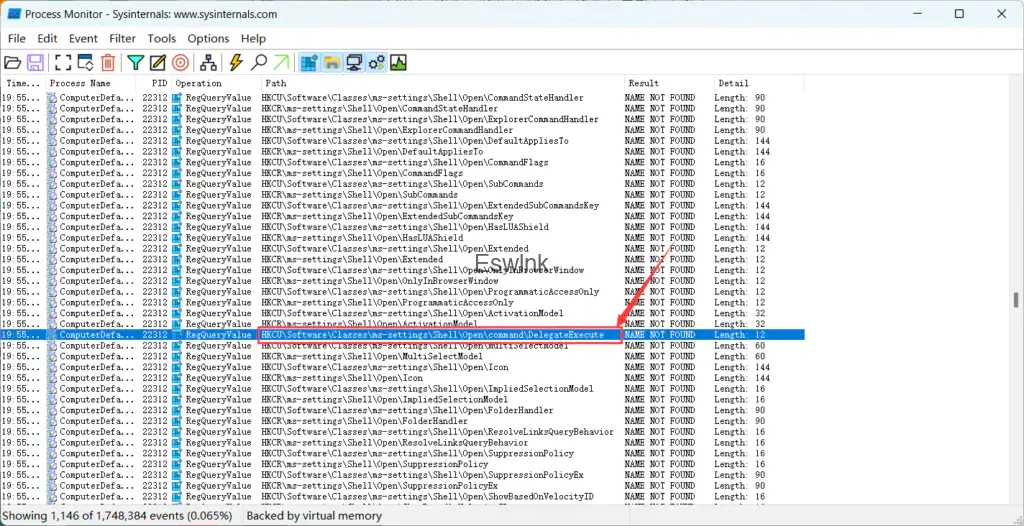1024x526 pixels.
Task: Open the Filter funnel tool
Action: (136, 63)
